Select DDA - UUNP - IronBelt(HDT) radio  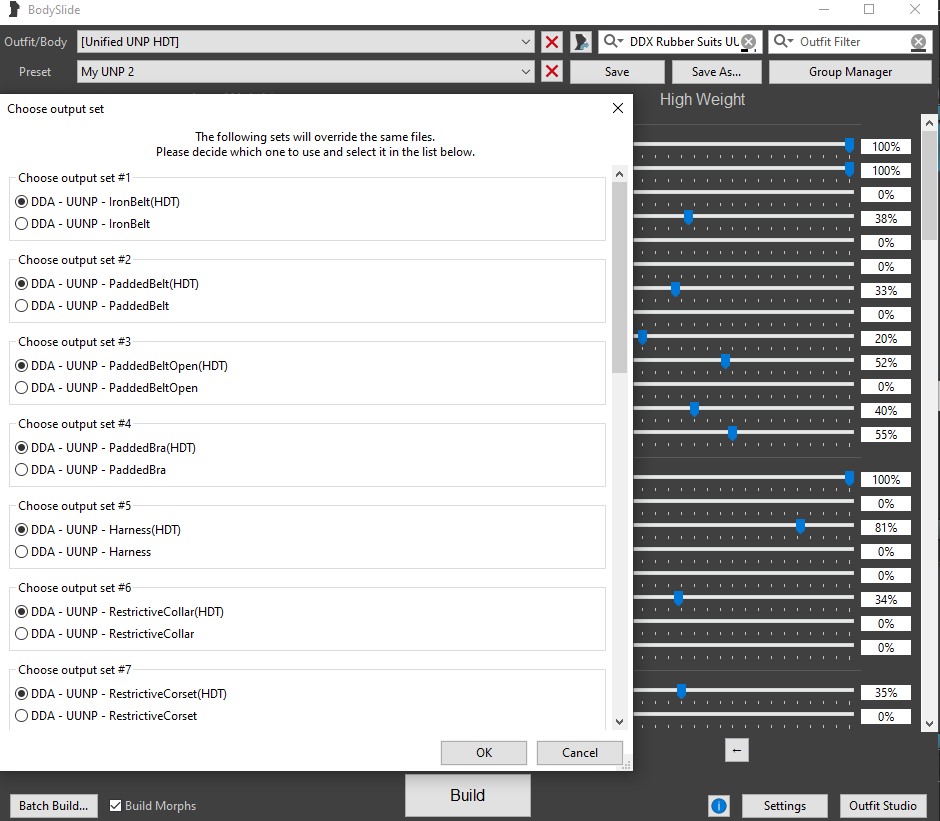click(x=22, y=202)
